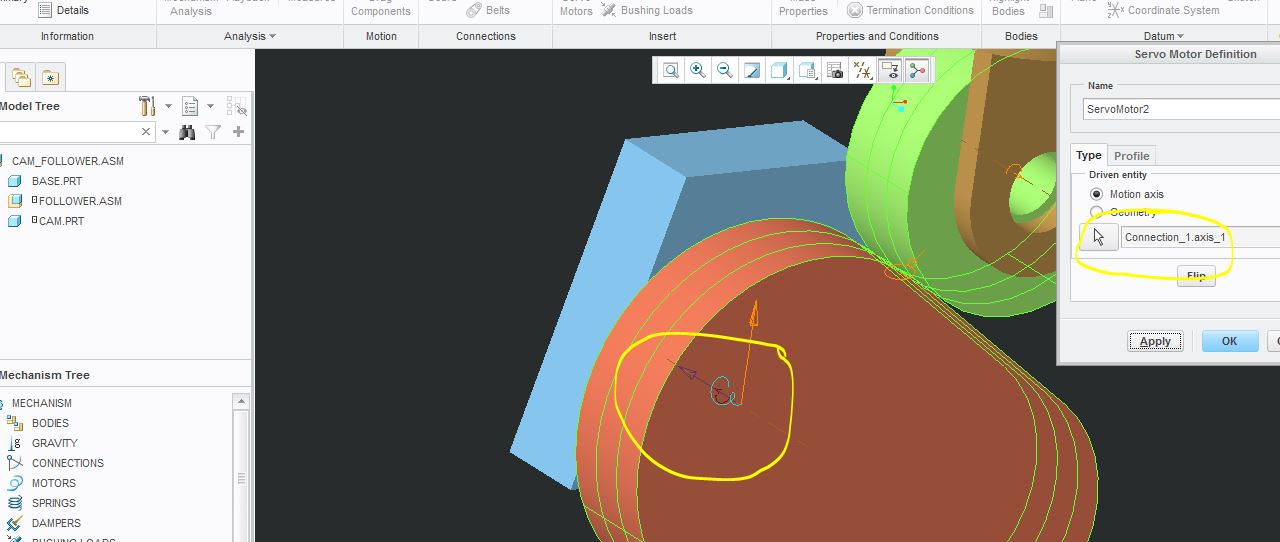Toggle the tree columns visibility icon
This screenshot has height=542, width=1280.
[x=237, y=106]
